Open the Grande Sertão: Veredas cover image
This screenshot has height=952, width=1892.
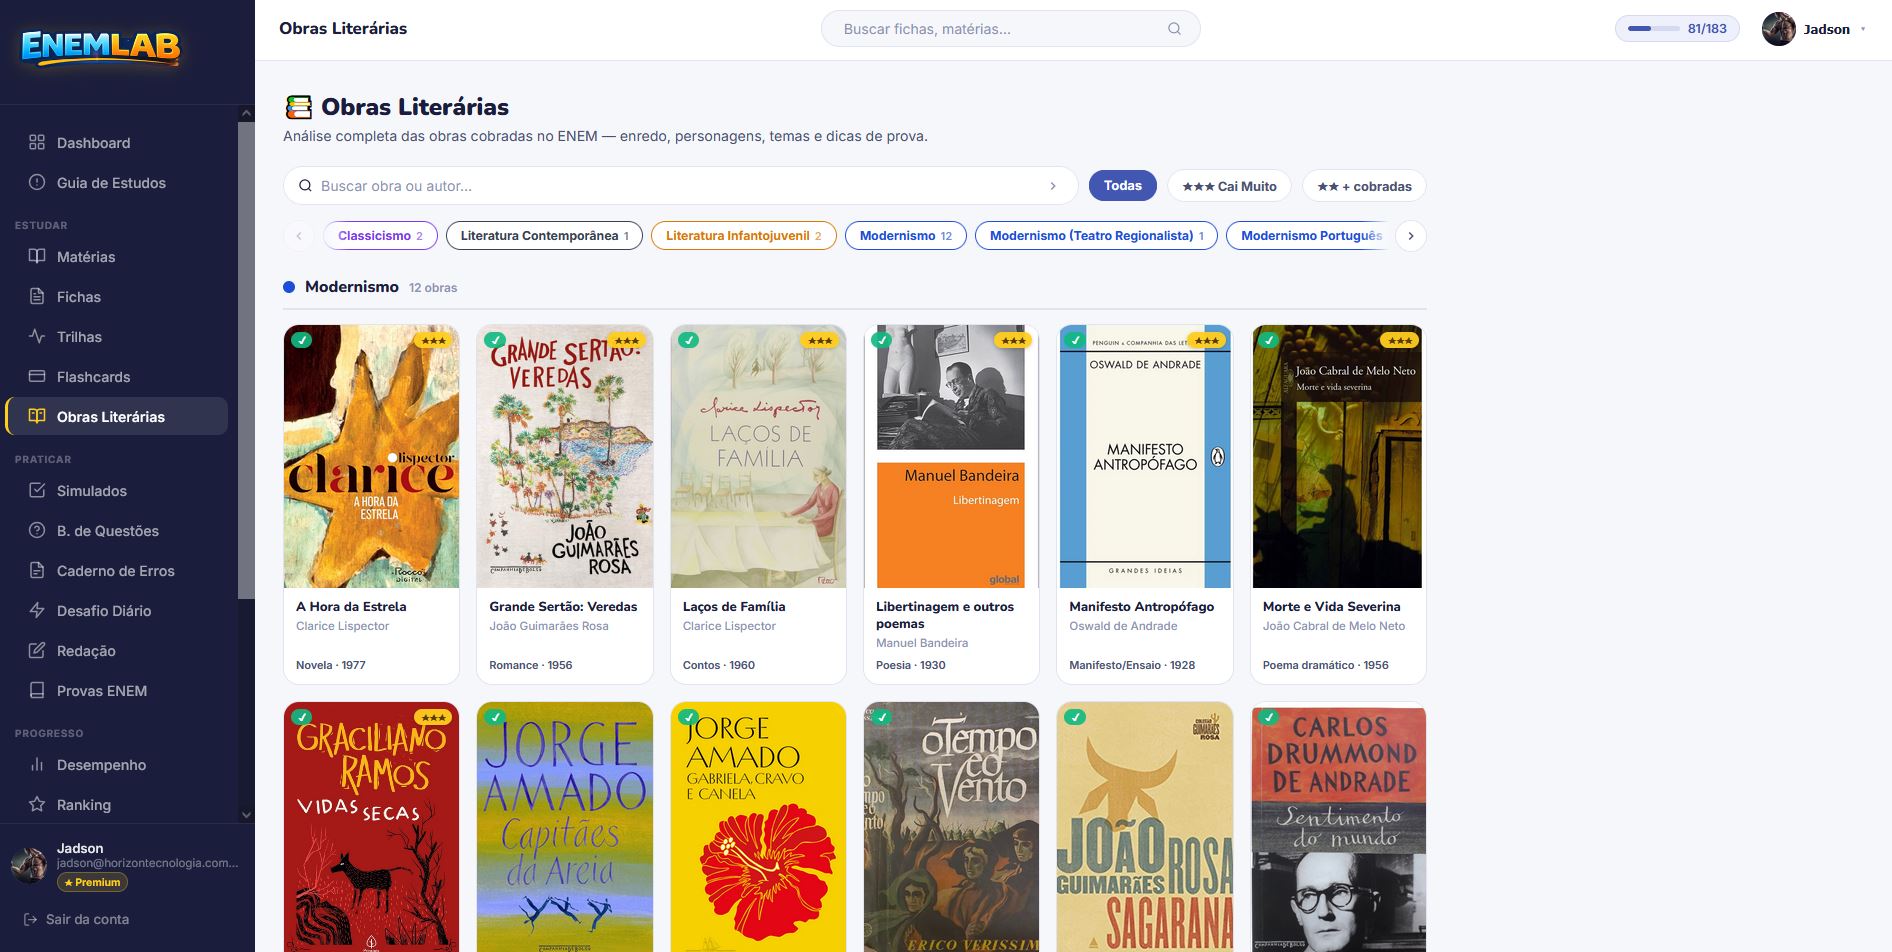coord(565,456)
